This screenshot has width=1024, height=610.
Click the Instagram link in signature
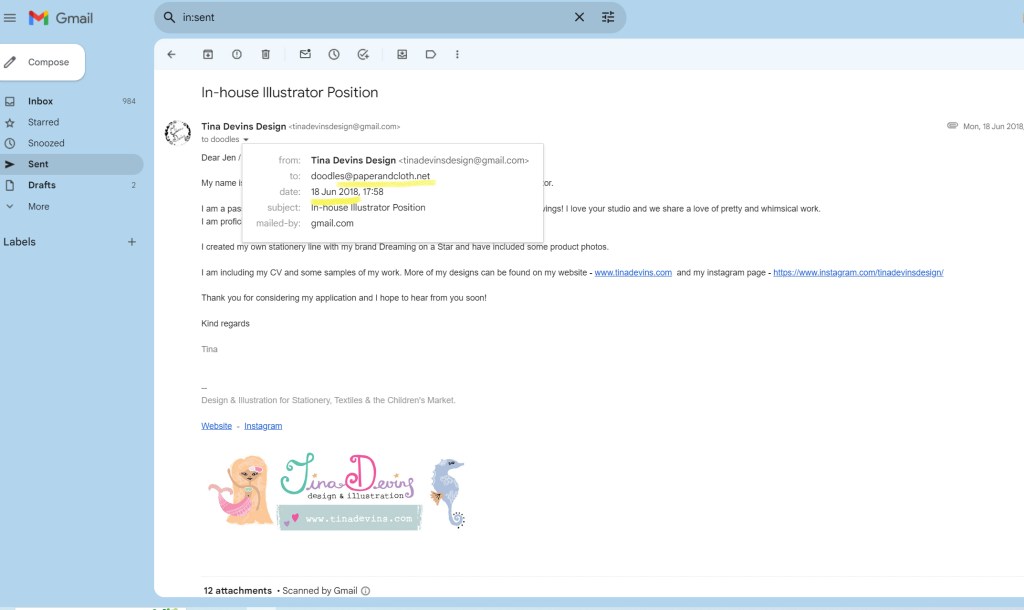click(x=263, y=426)
